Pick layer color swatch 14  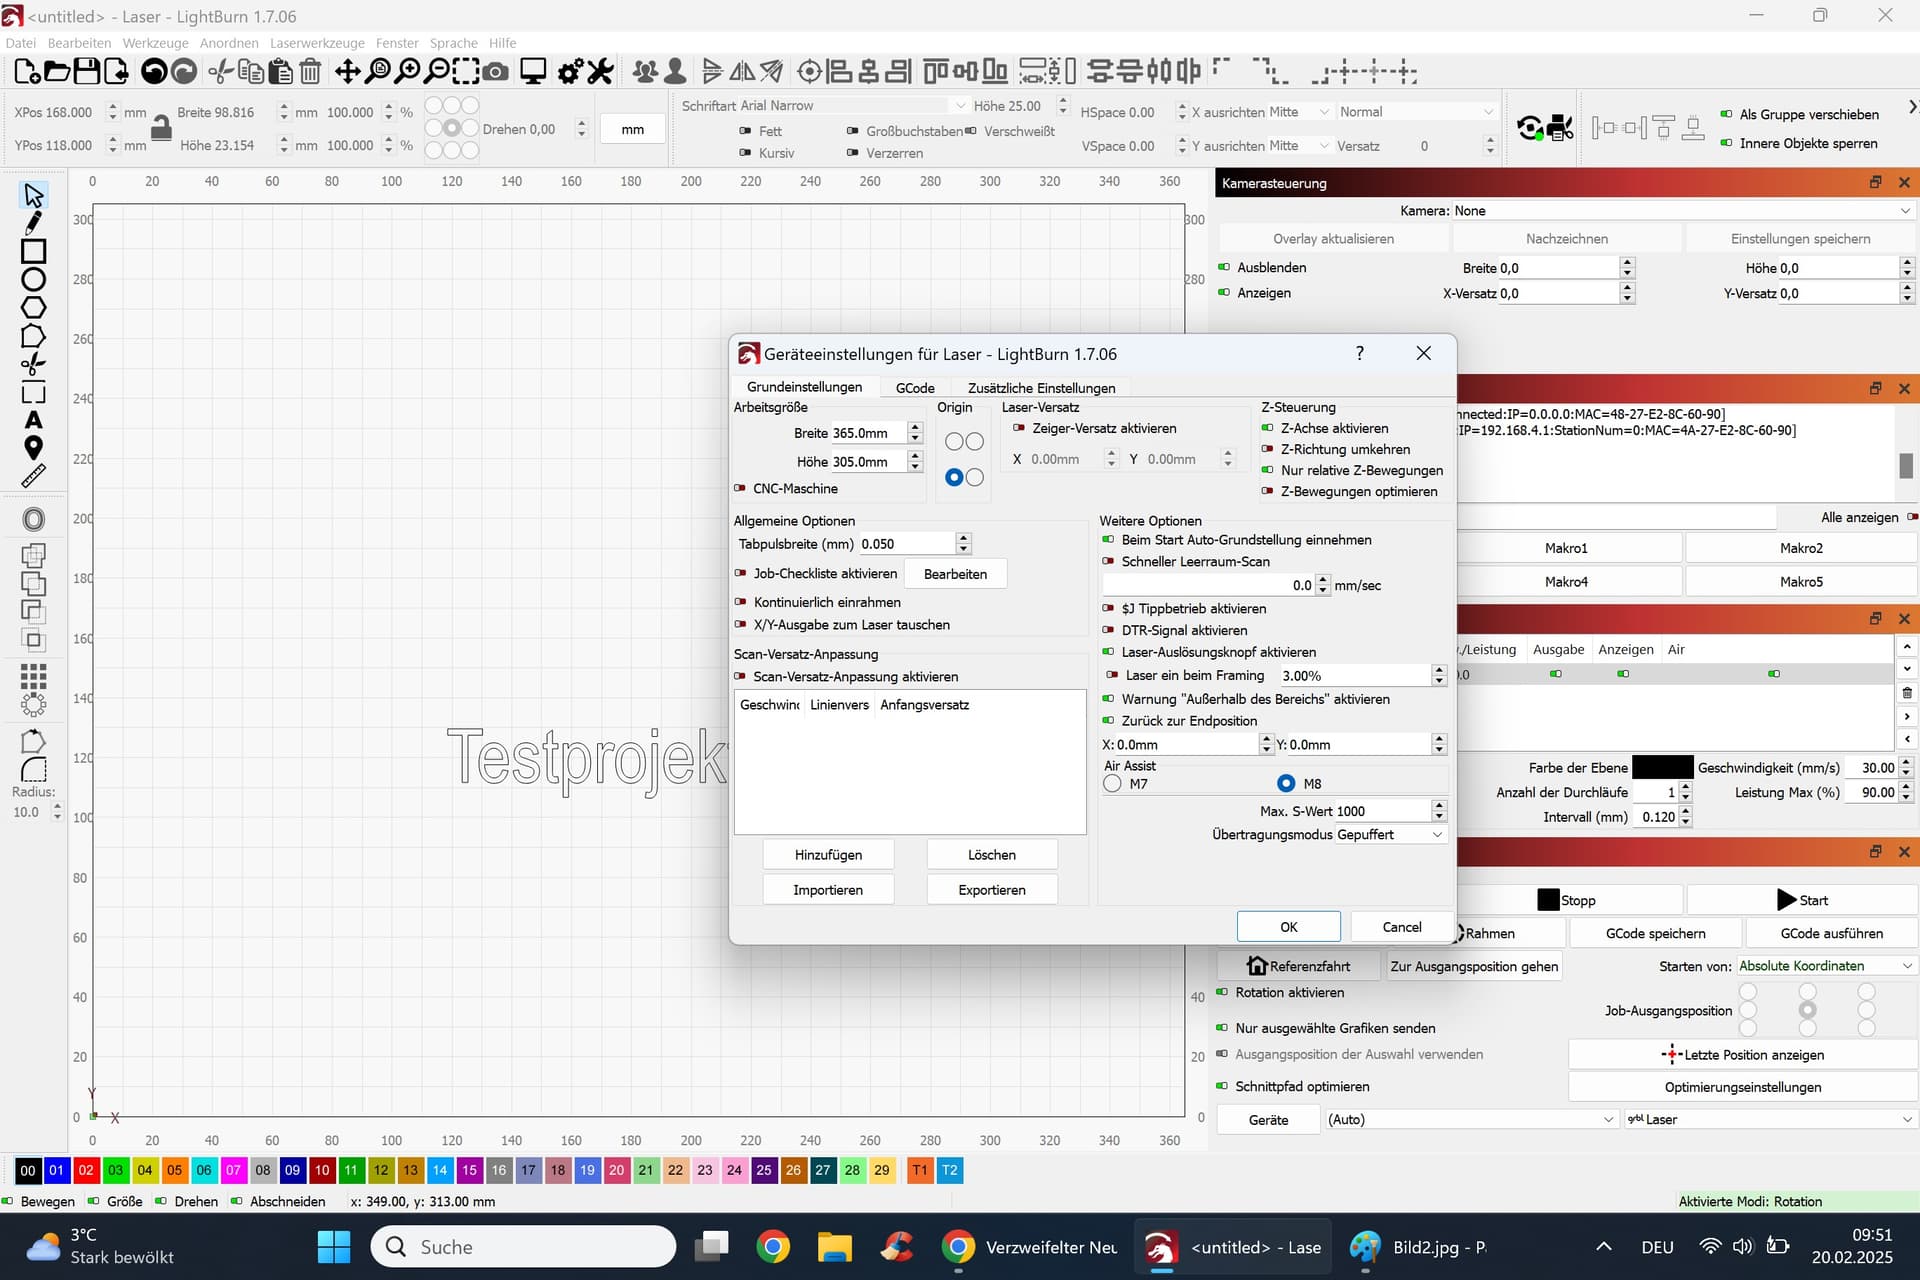pyautogui.click(x=440, y=1170)
